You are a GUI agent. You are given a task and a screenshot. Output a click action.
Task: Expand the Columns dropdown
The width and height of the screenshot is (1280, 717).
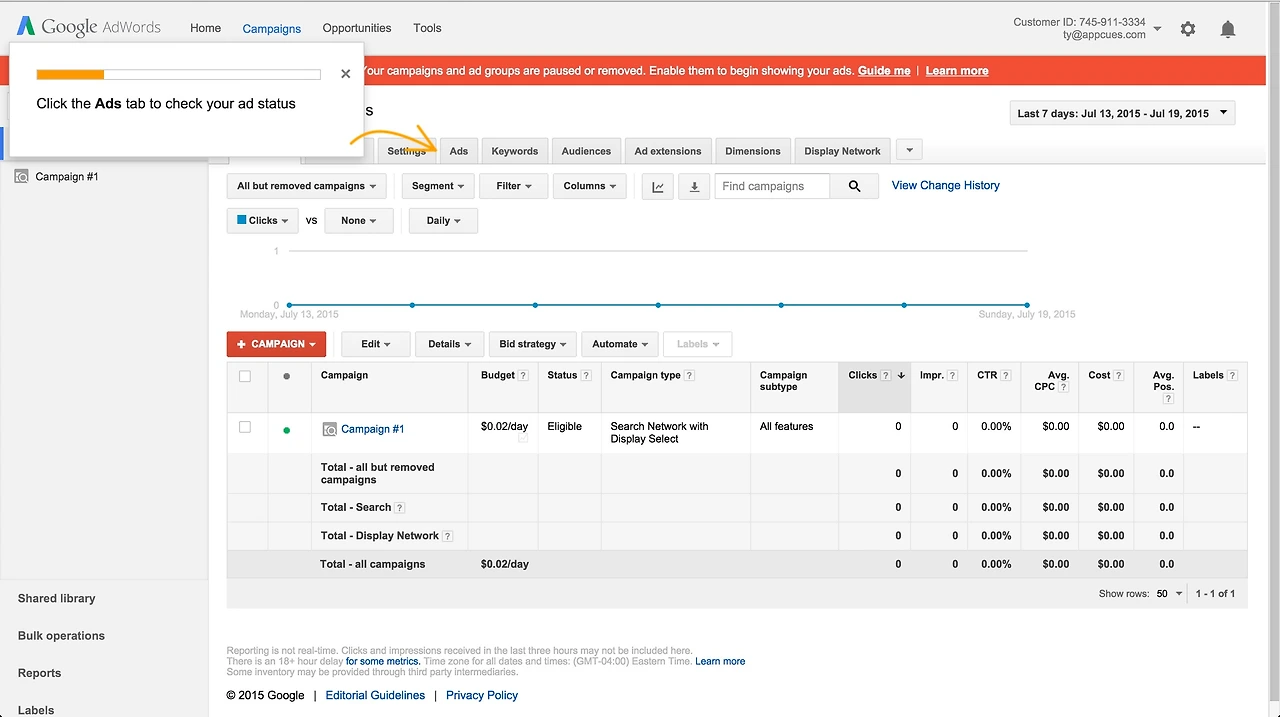[x=589, y=186]
